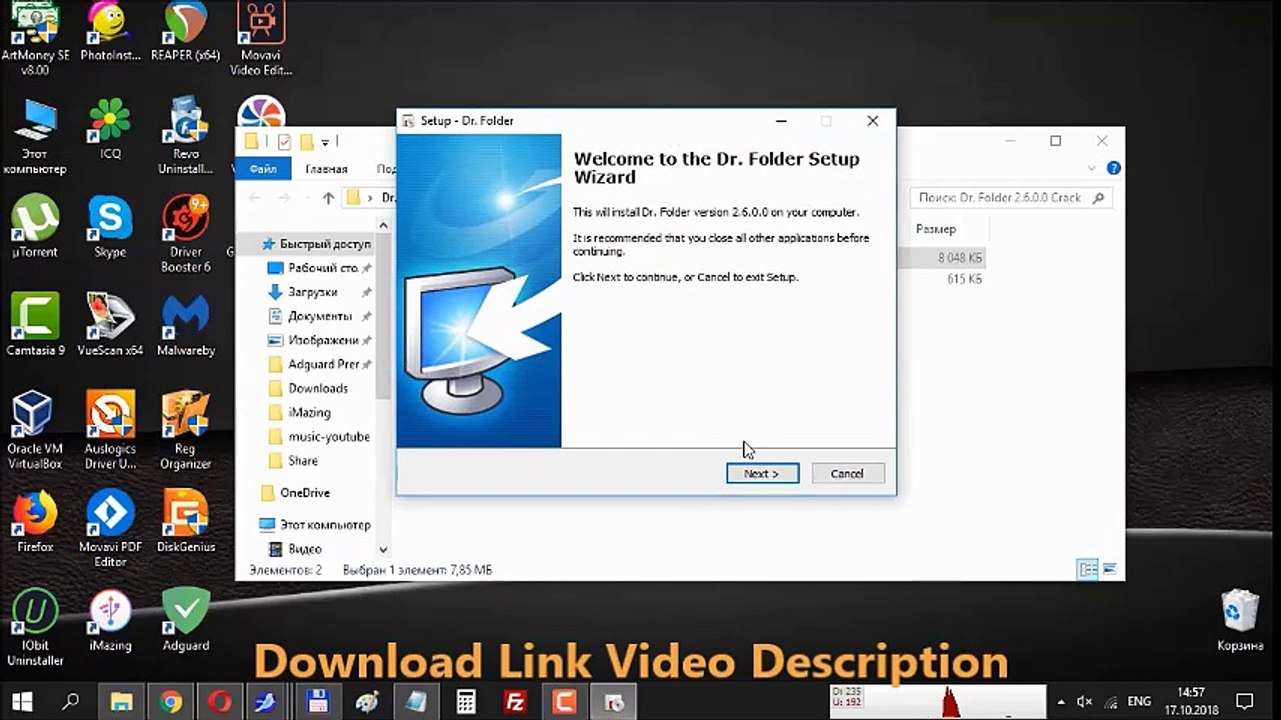Click the muted volume tray icon

coord(1085,701)
